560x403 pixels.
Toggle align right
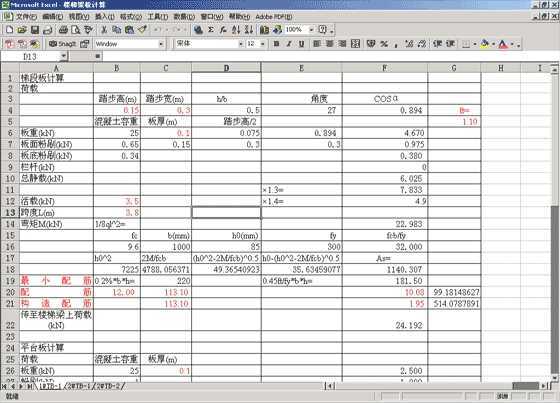[342, 44]
